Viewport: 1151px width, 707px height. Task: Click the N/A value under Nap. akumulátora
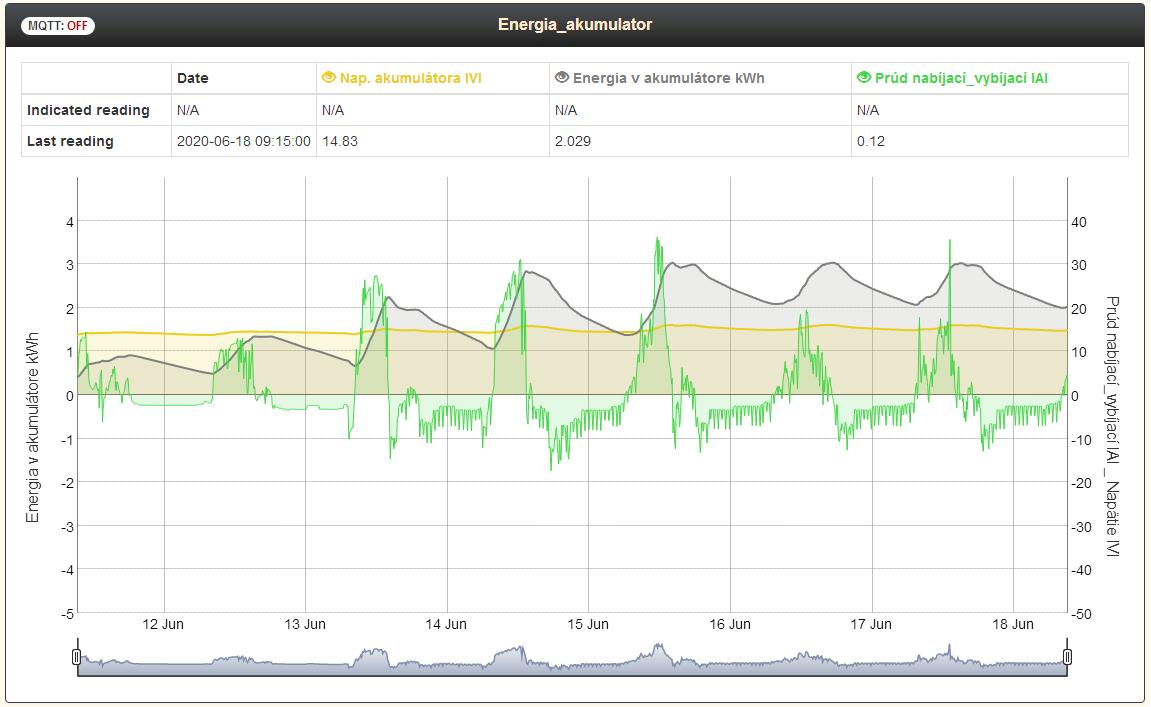click(x=333, y=110)
